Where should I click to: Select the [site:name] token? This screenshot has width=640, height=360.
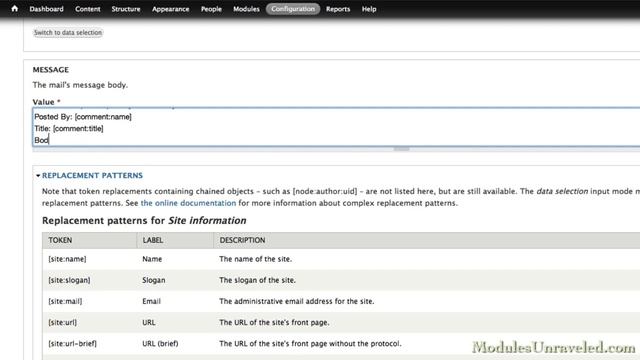pyautogui.click(x=67, y=259)
